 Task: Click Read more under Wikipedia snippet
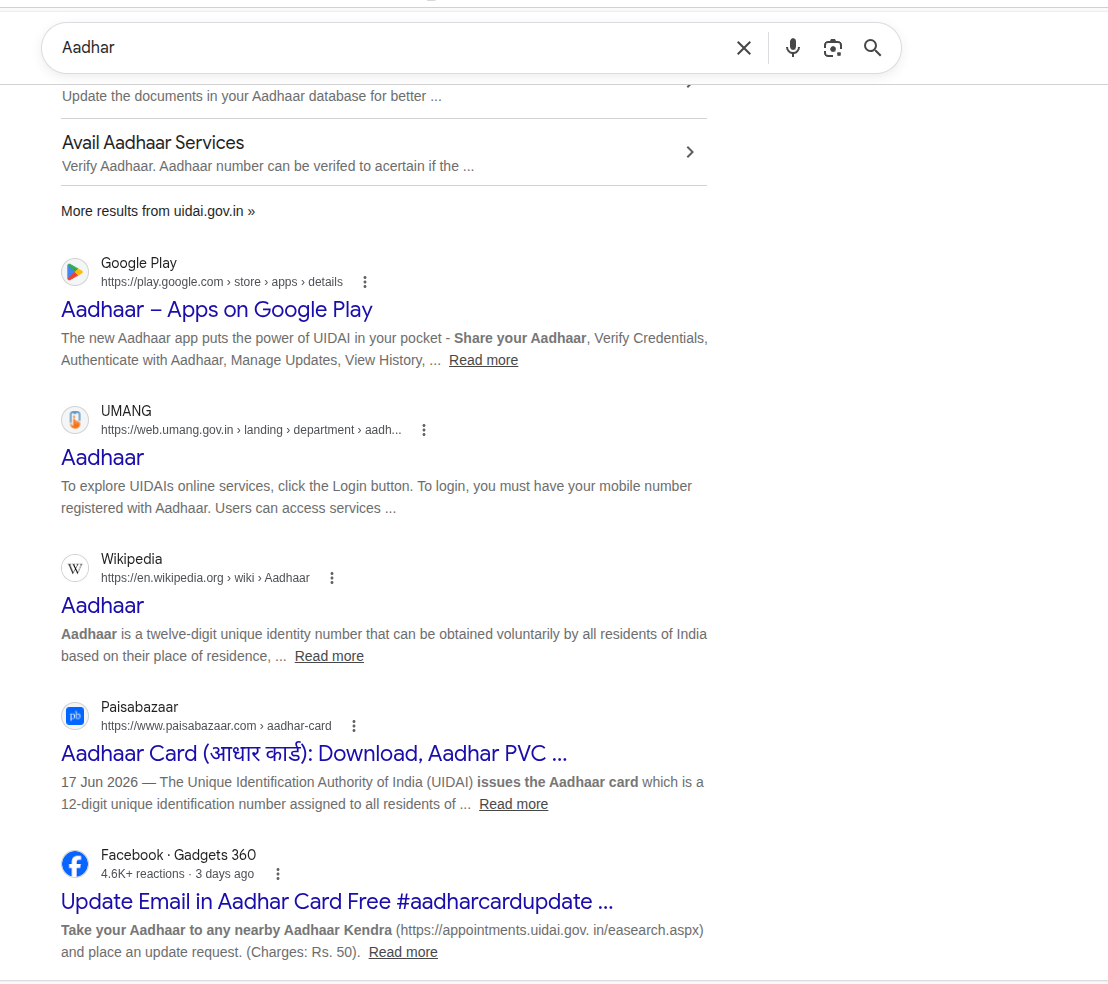(329, 656)
